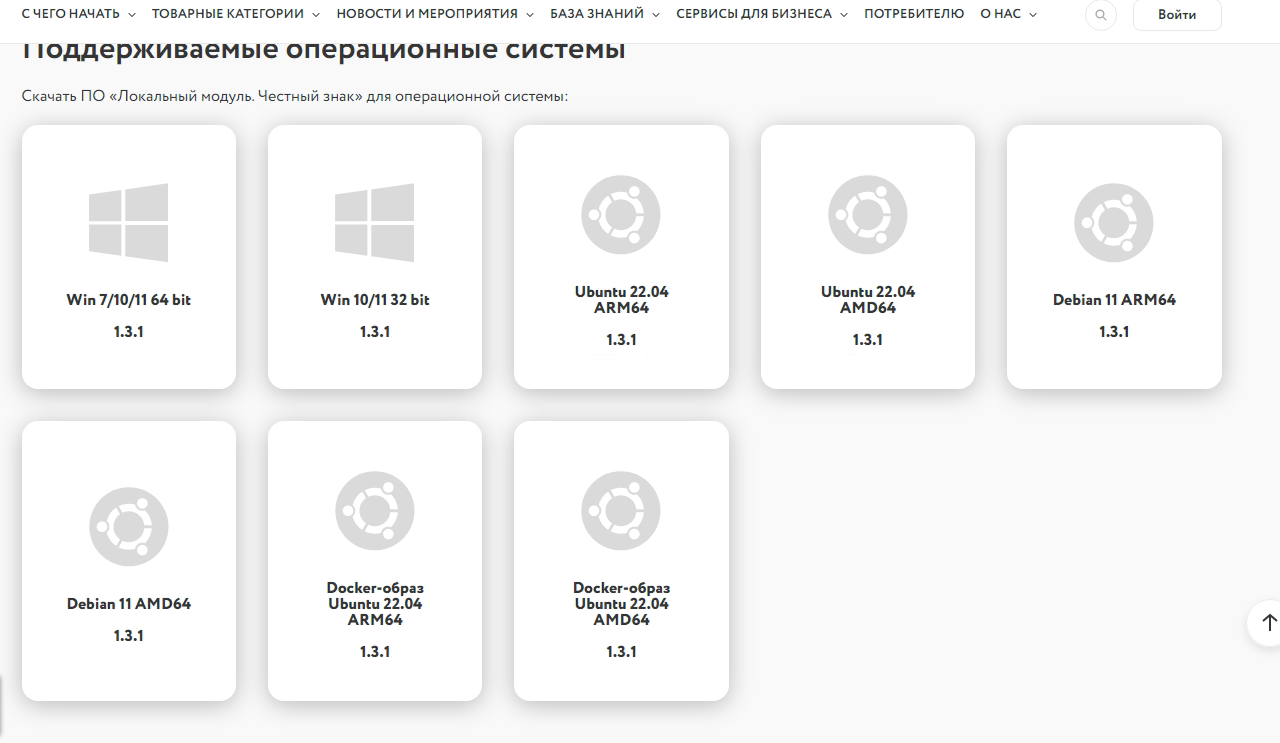This screenshot has height=743, width=1280.
Task: Click version 1.3.1 under Docker-образ AMD64
Action: (621, 652)
